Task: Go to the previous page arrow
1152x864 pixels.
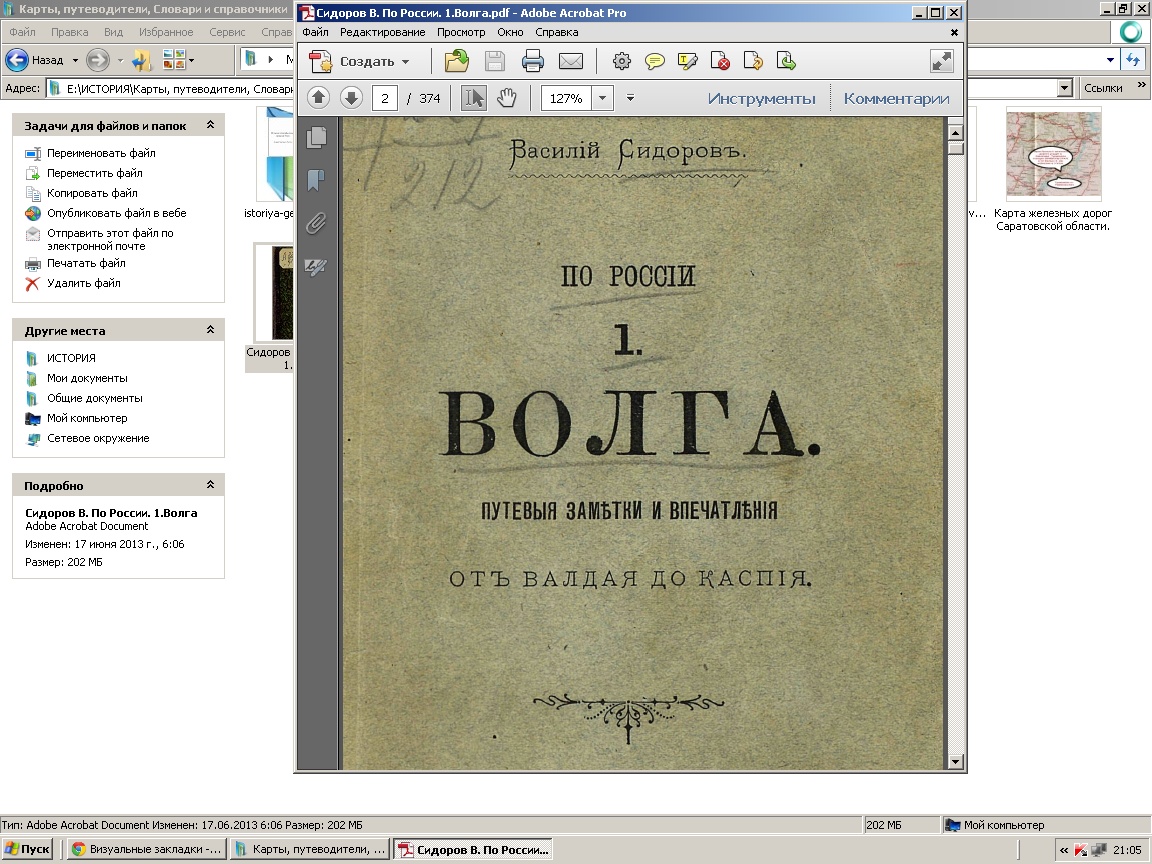Action: tap(318, 98)
